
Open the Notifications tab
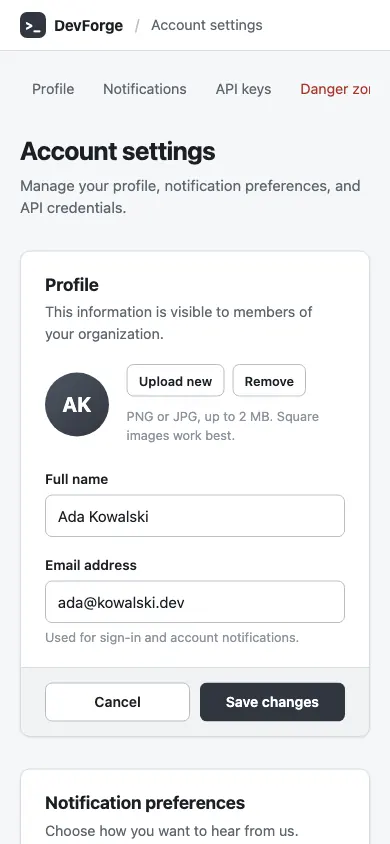[145, 89]
